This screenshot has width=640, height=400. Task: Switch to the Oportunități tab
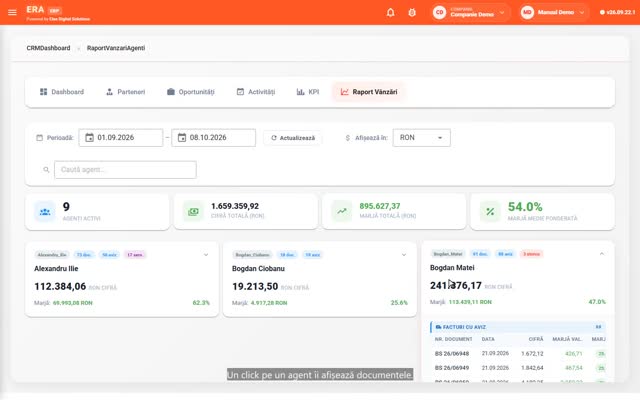191,92
